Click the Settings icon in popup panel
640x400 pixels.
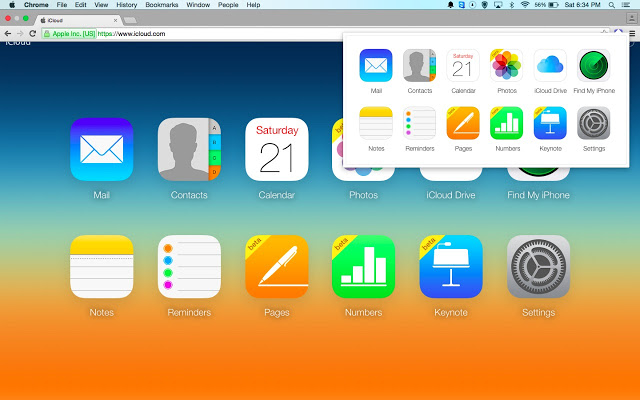pyautogui.click(x=594, y=123)
